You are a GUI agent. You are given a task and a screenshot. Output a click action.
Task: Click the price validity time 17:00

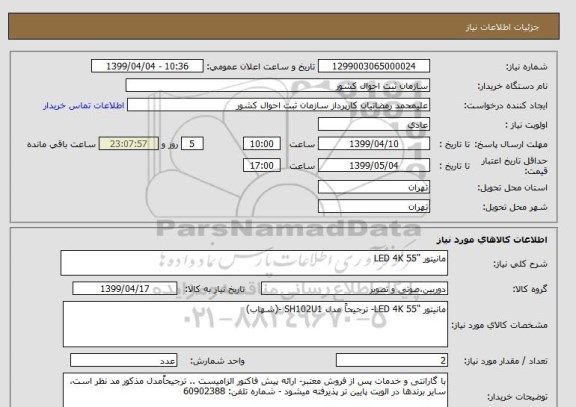(262, 165)
